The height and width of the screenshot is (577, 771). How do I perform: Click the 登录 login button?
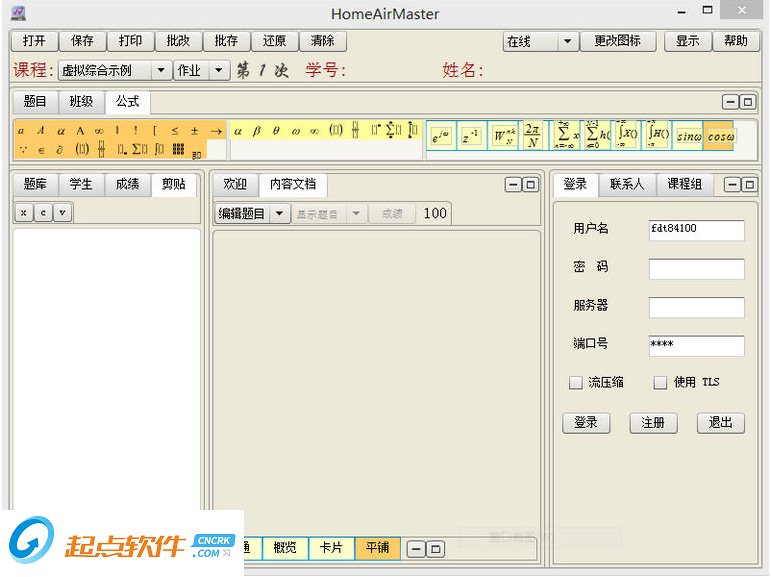click(586, 423)
